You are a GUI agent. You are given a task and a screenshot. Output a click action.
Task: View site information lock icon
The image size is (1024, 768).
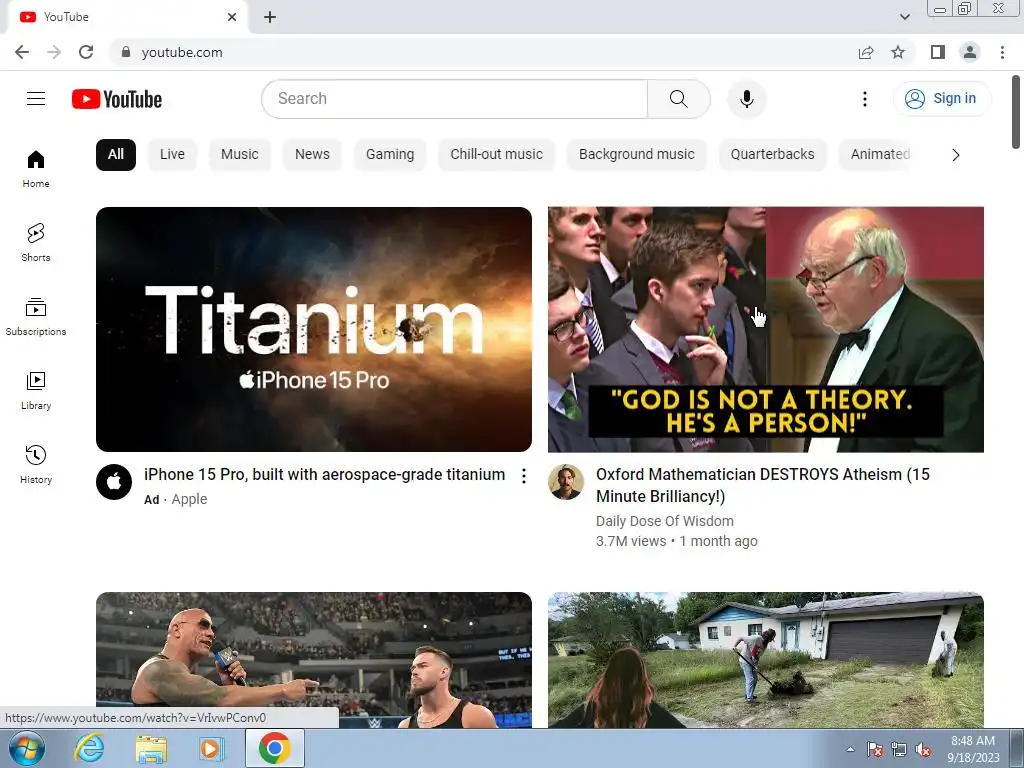pyautogui.click(x=126, y=52)
